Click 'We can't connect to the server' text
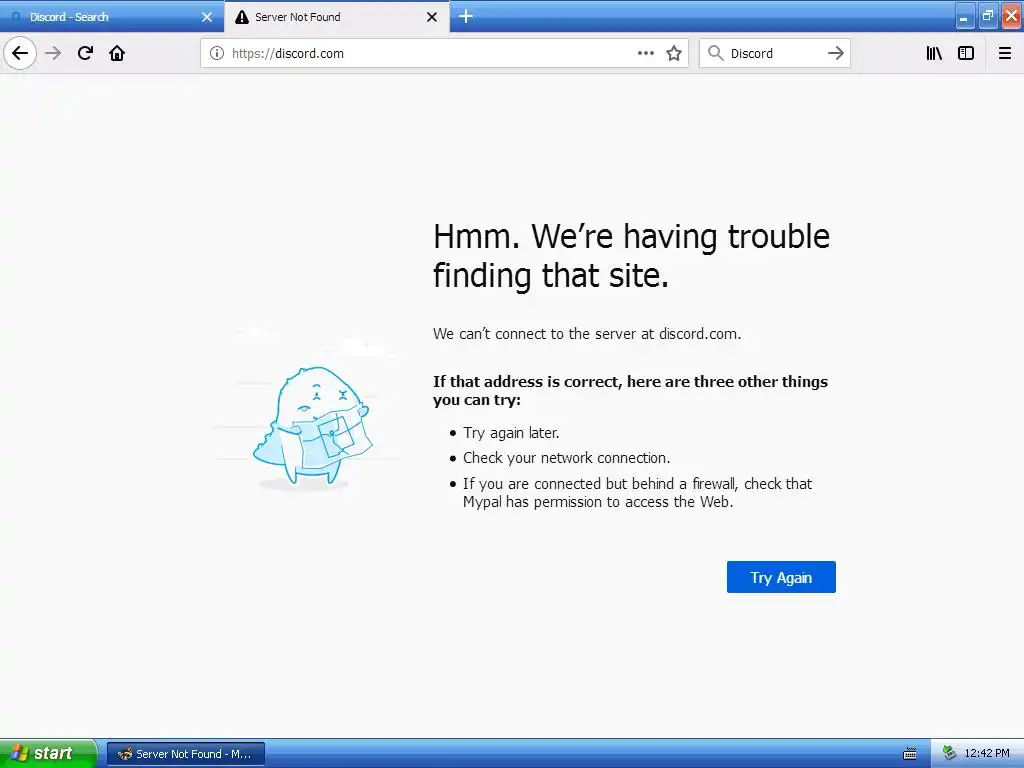The height and width of the screenshot is (768, 1024). tap(587, 334)
